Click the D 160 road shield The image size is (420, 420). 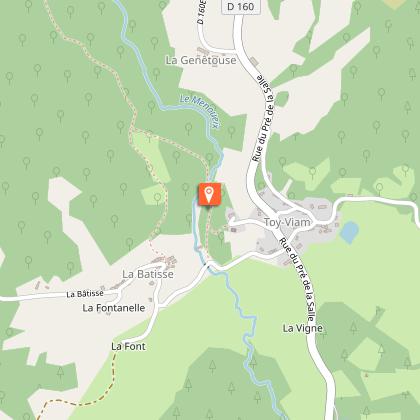(x=241, y=6)
